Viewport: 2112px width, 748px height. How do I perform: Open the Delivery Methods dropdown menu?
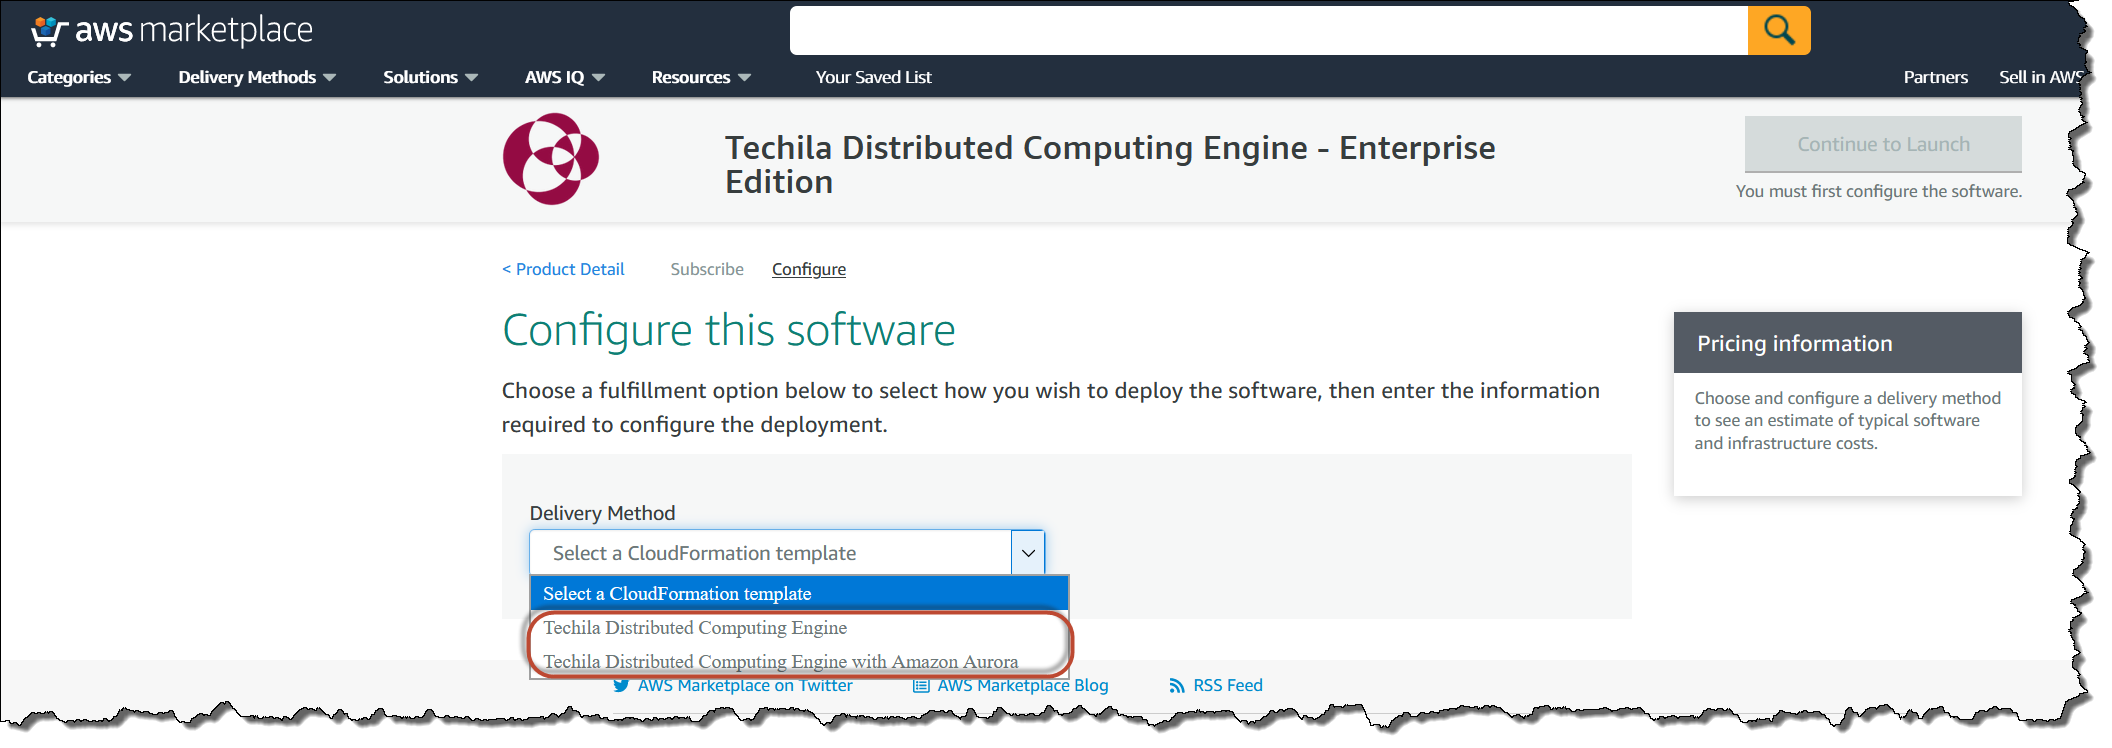[256, 78]
